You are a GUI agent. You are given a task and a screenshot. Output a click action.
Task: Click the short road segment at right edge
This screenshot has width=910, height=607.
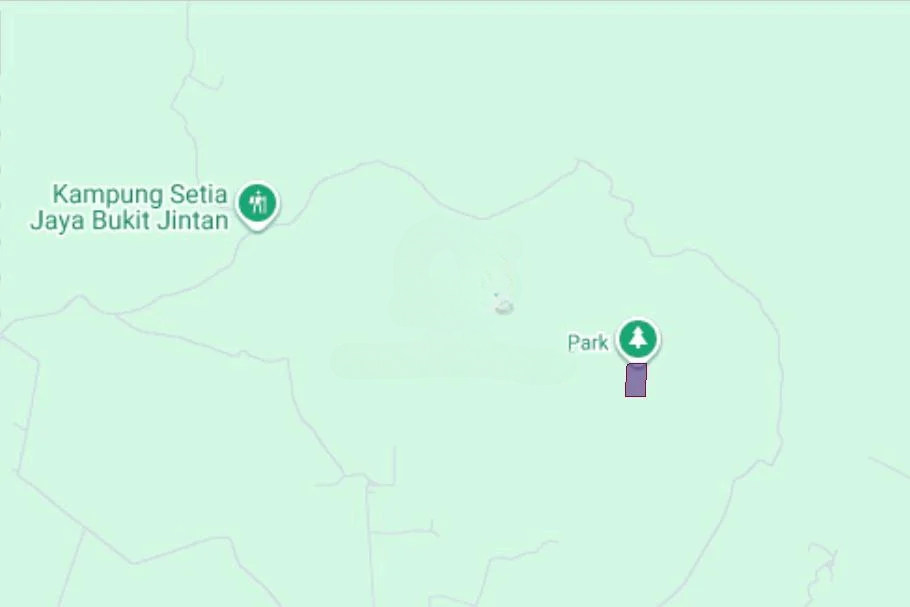coord(888,467)
